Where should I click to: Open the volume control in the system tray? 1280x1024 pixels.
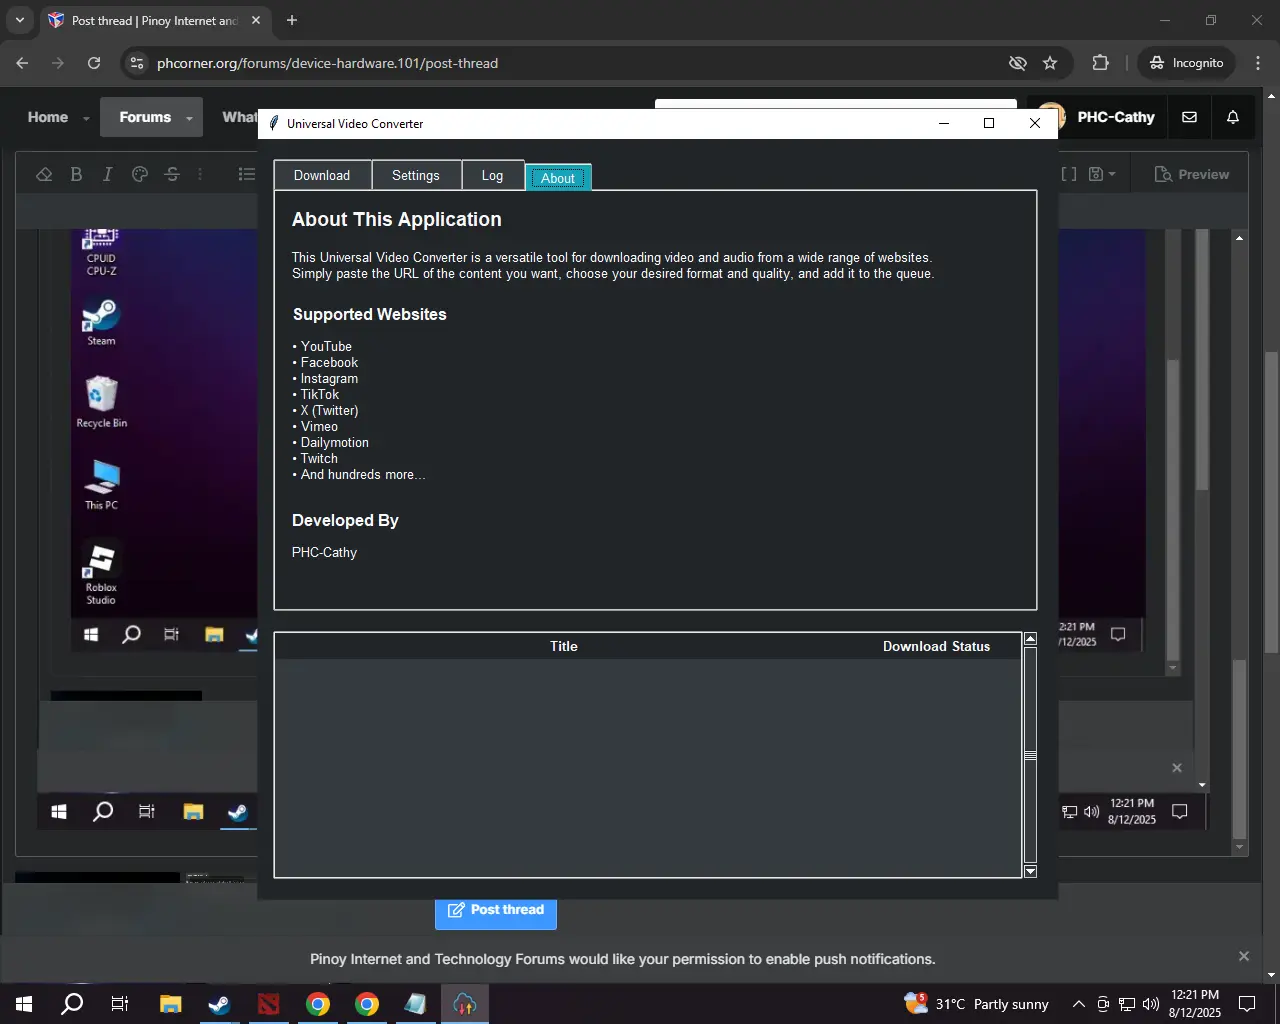click(1151, 1004)
